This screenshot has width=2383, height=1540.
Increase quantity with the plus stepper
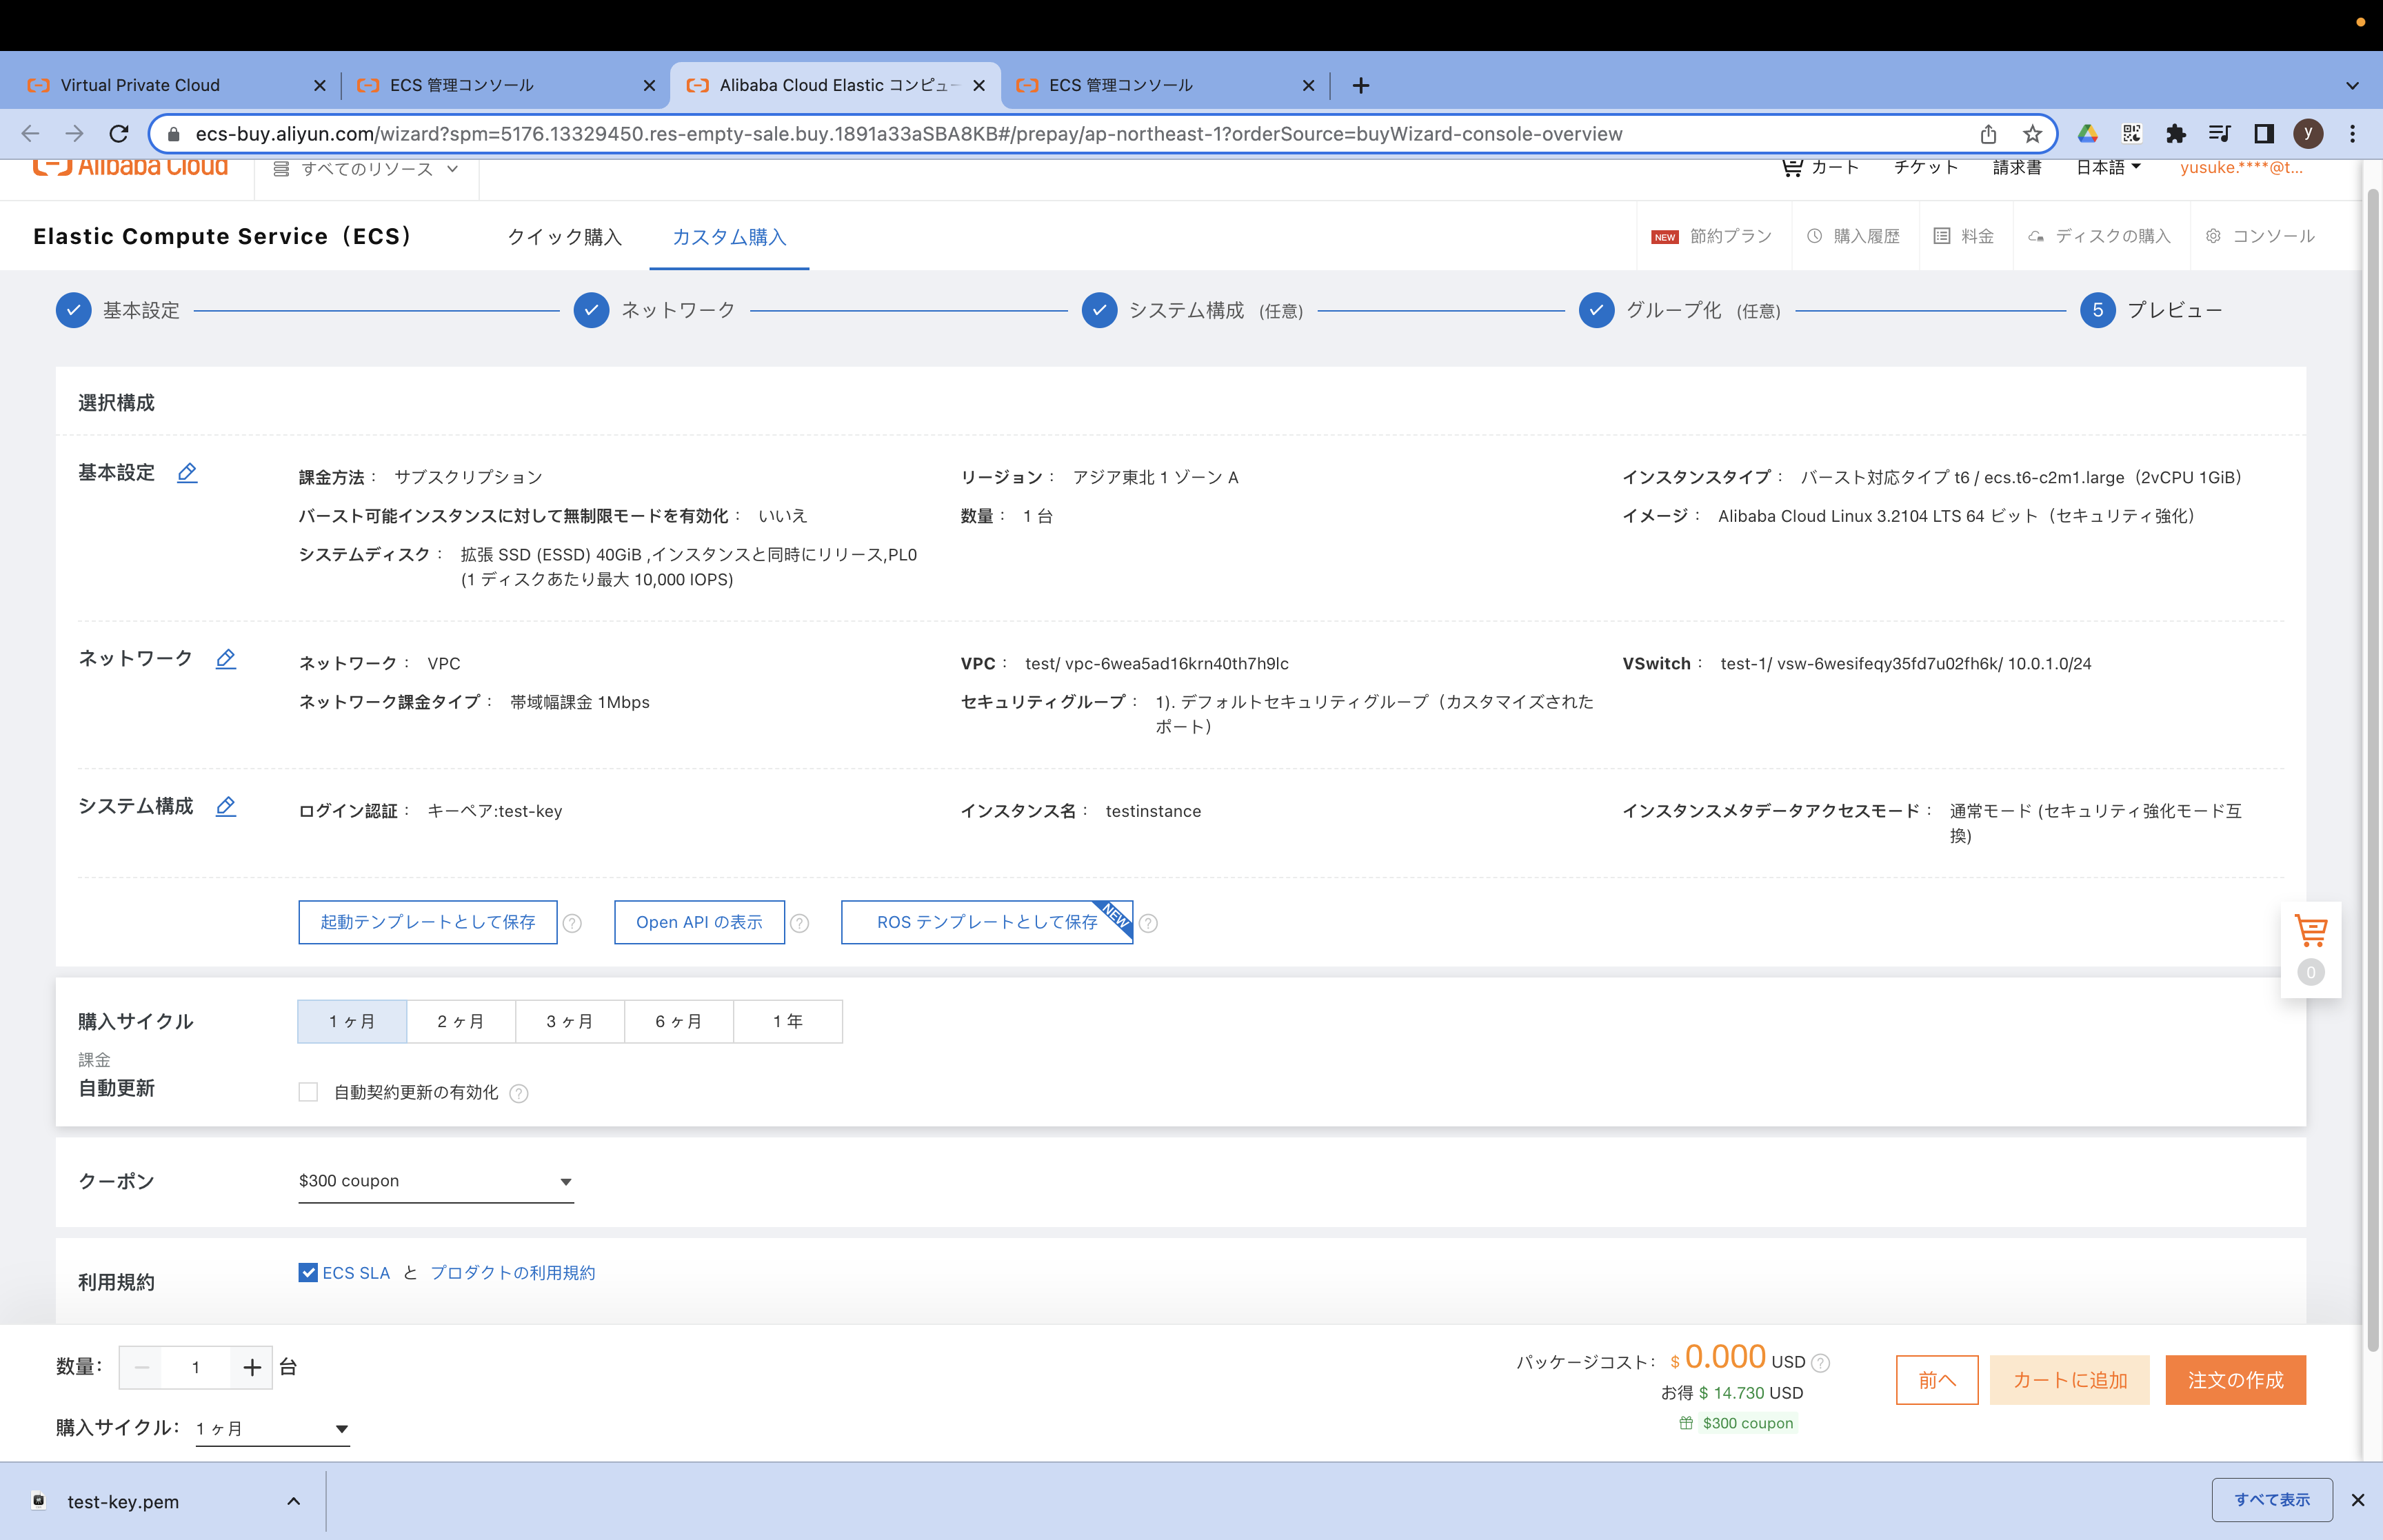(x=252, y=1367)
